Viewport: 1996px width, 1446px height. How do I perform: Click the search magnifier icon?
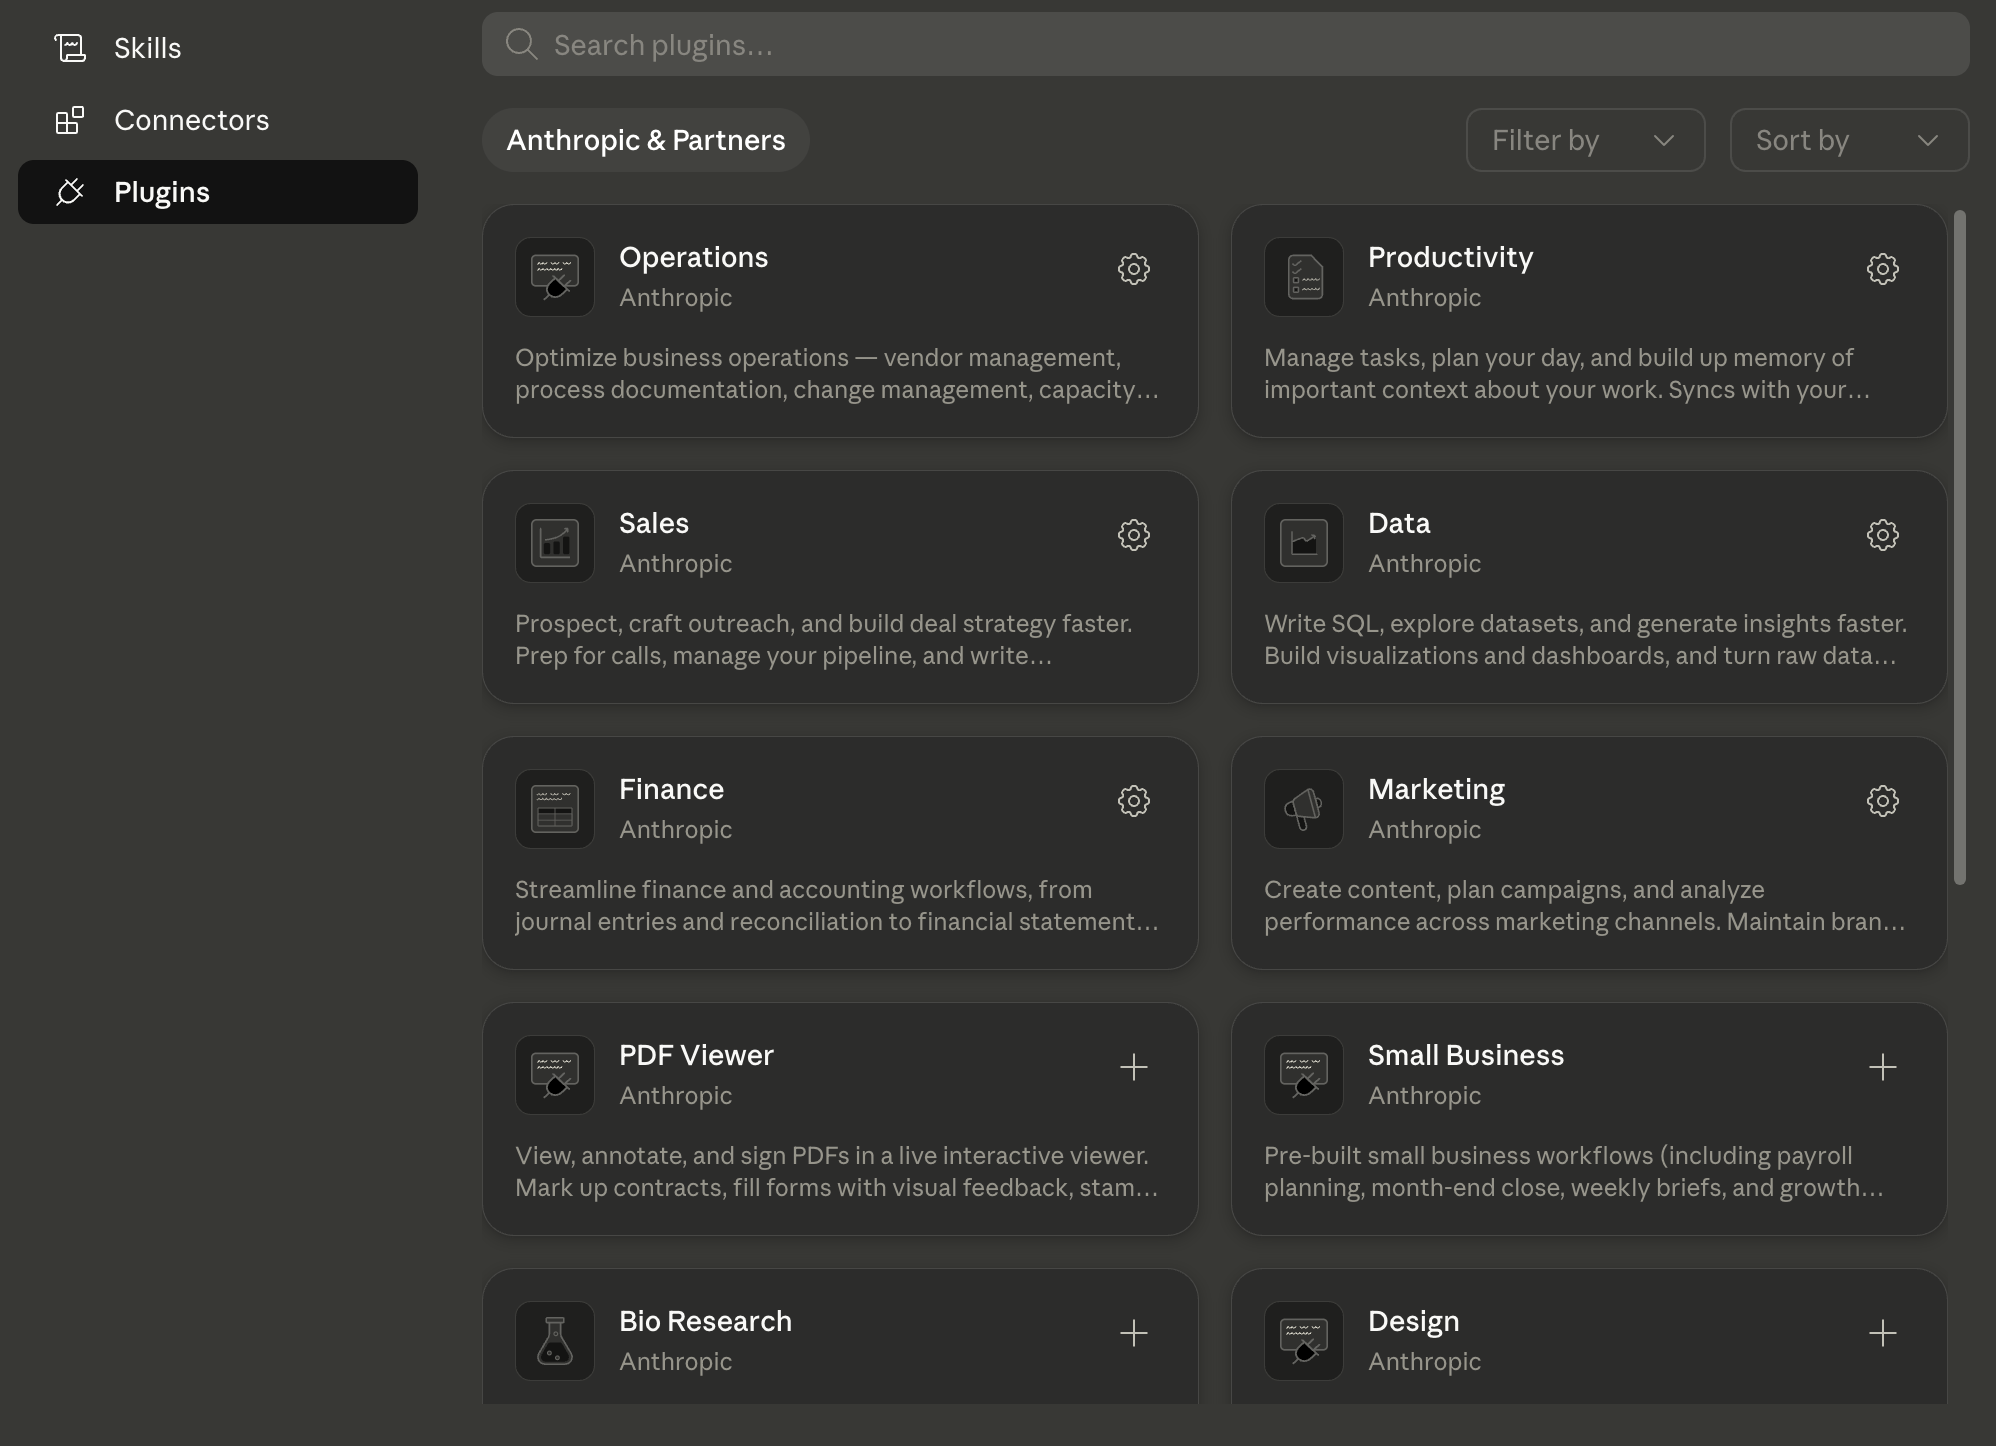tap(521, 44)
